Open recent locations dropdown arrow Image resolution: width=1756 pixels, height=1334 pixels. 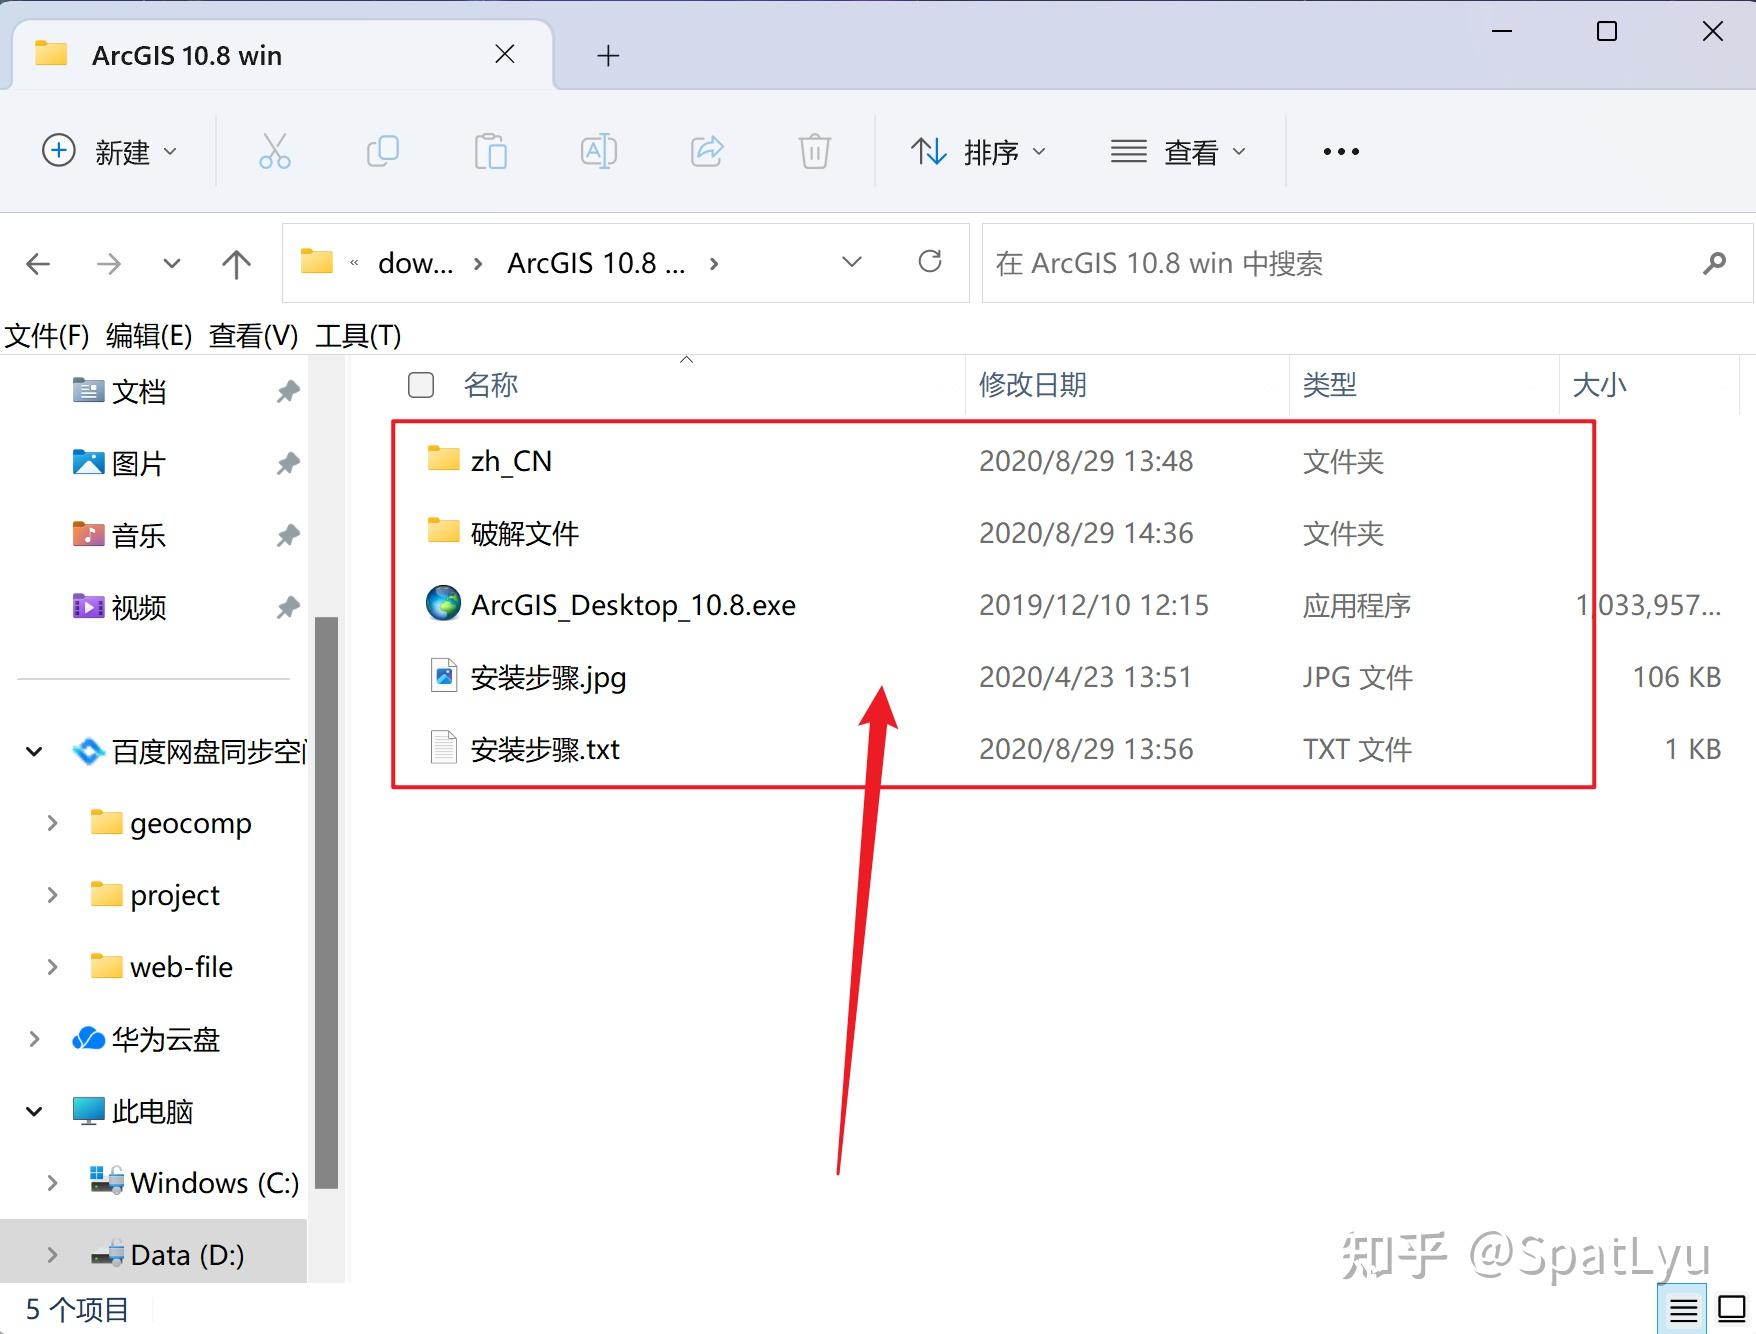(x=172, y=264)
